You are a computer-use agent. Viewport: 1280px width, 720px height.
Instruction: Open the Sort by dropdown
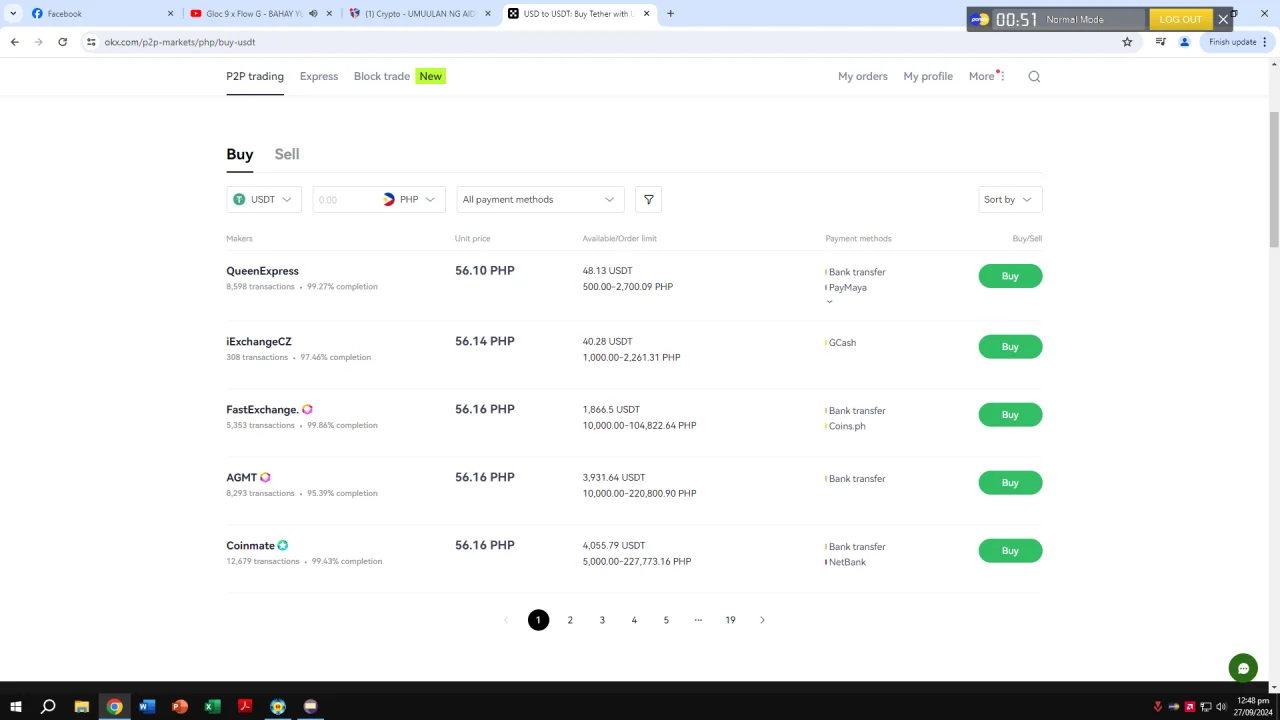point(1010,199)
